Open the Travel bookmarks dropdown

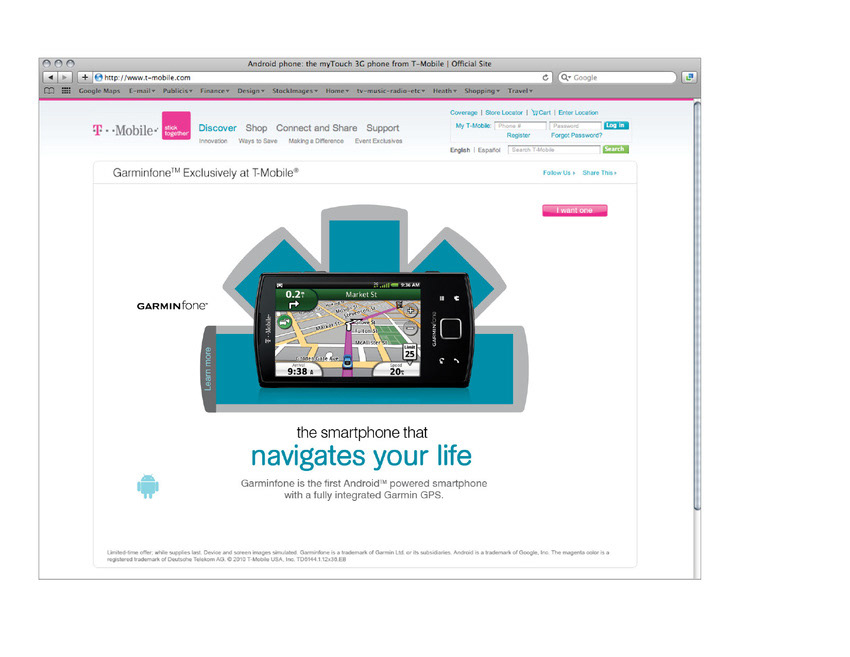[x=520, y=91]
